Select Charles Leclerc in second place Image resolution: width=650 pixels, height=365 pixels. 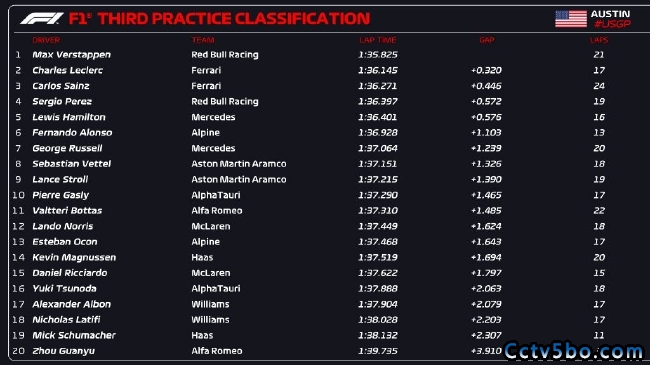click(x=68, y=71)
